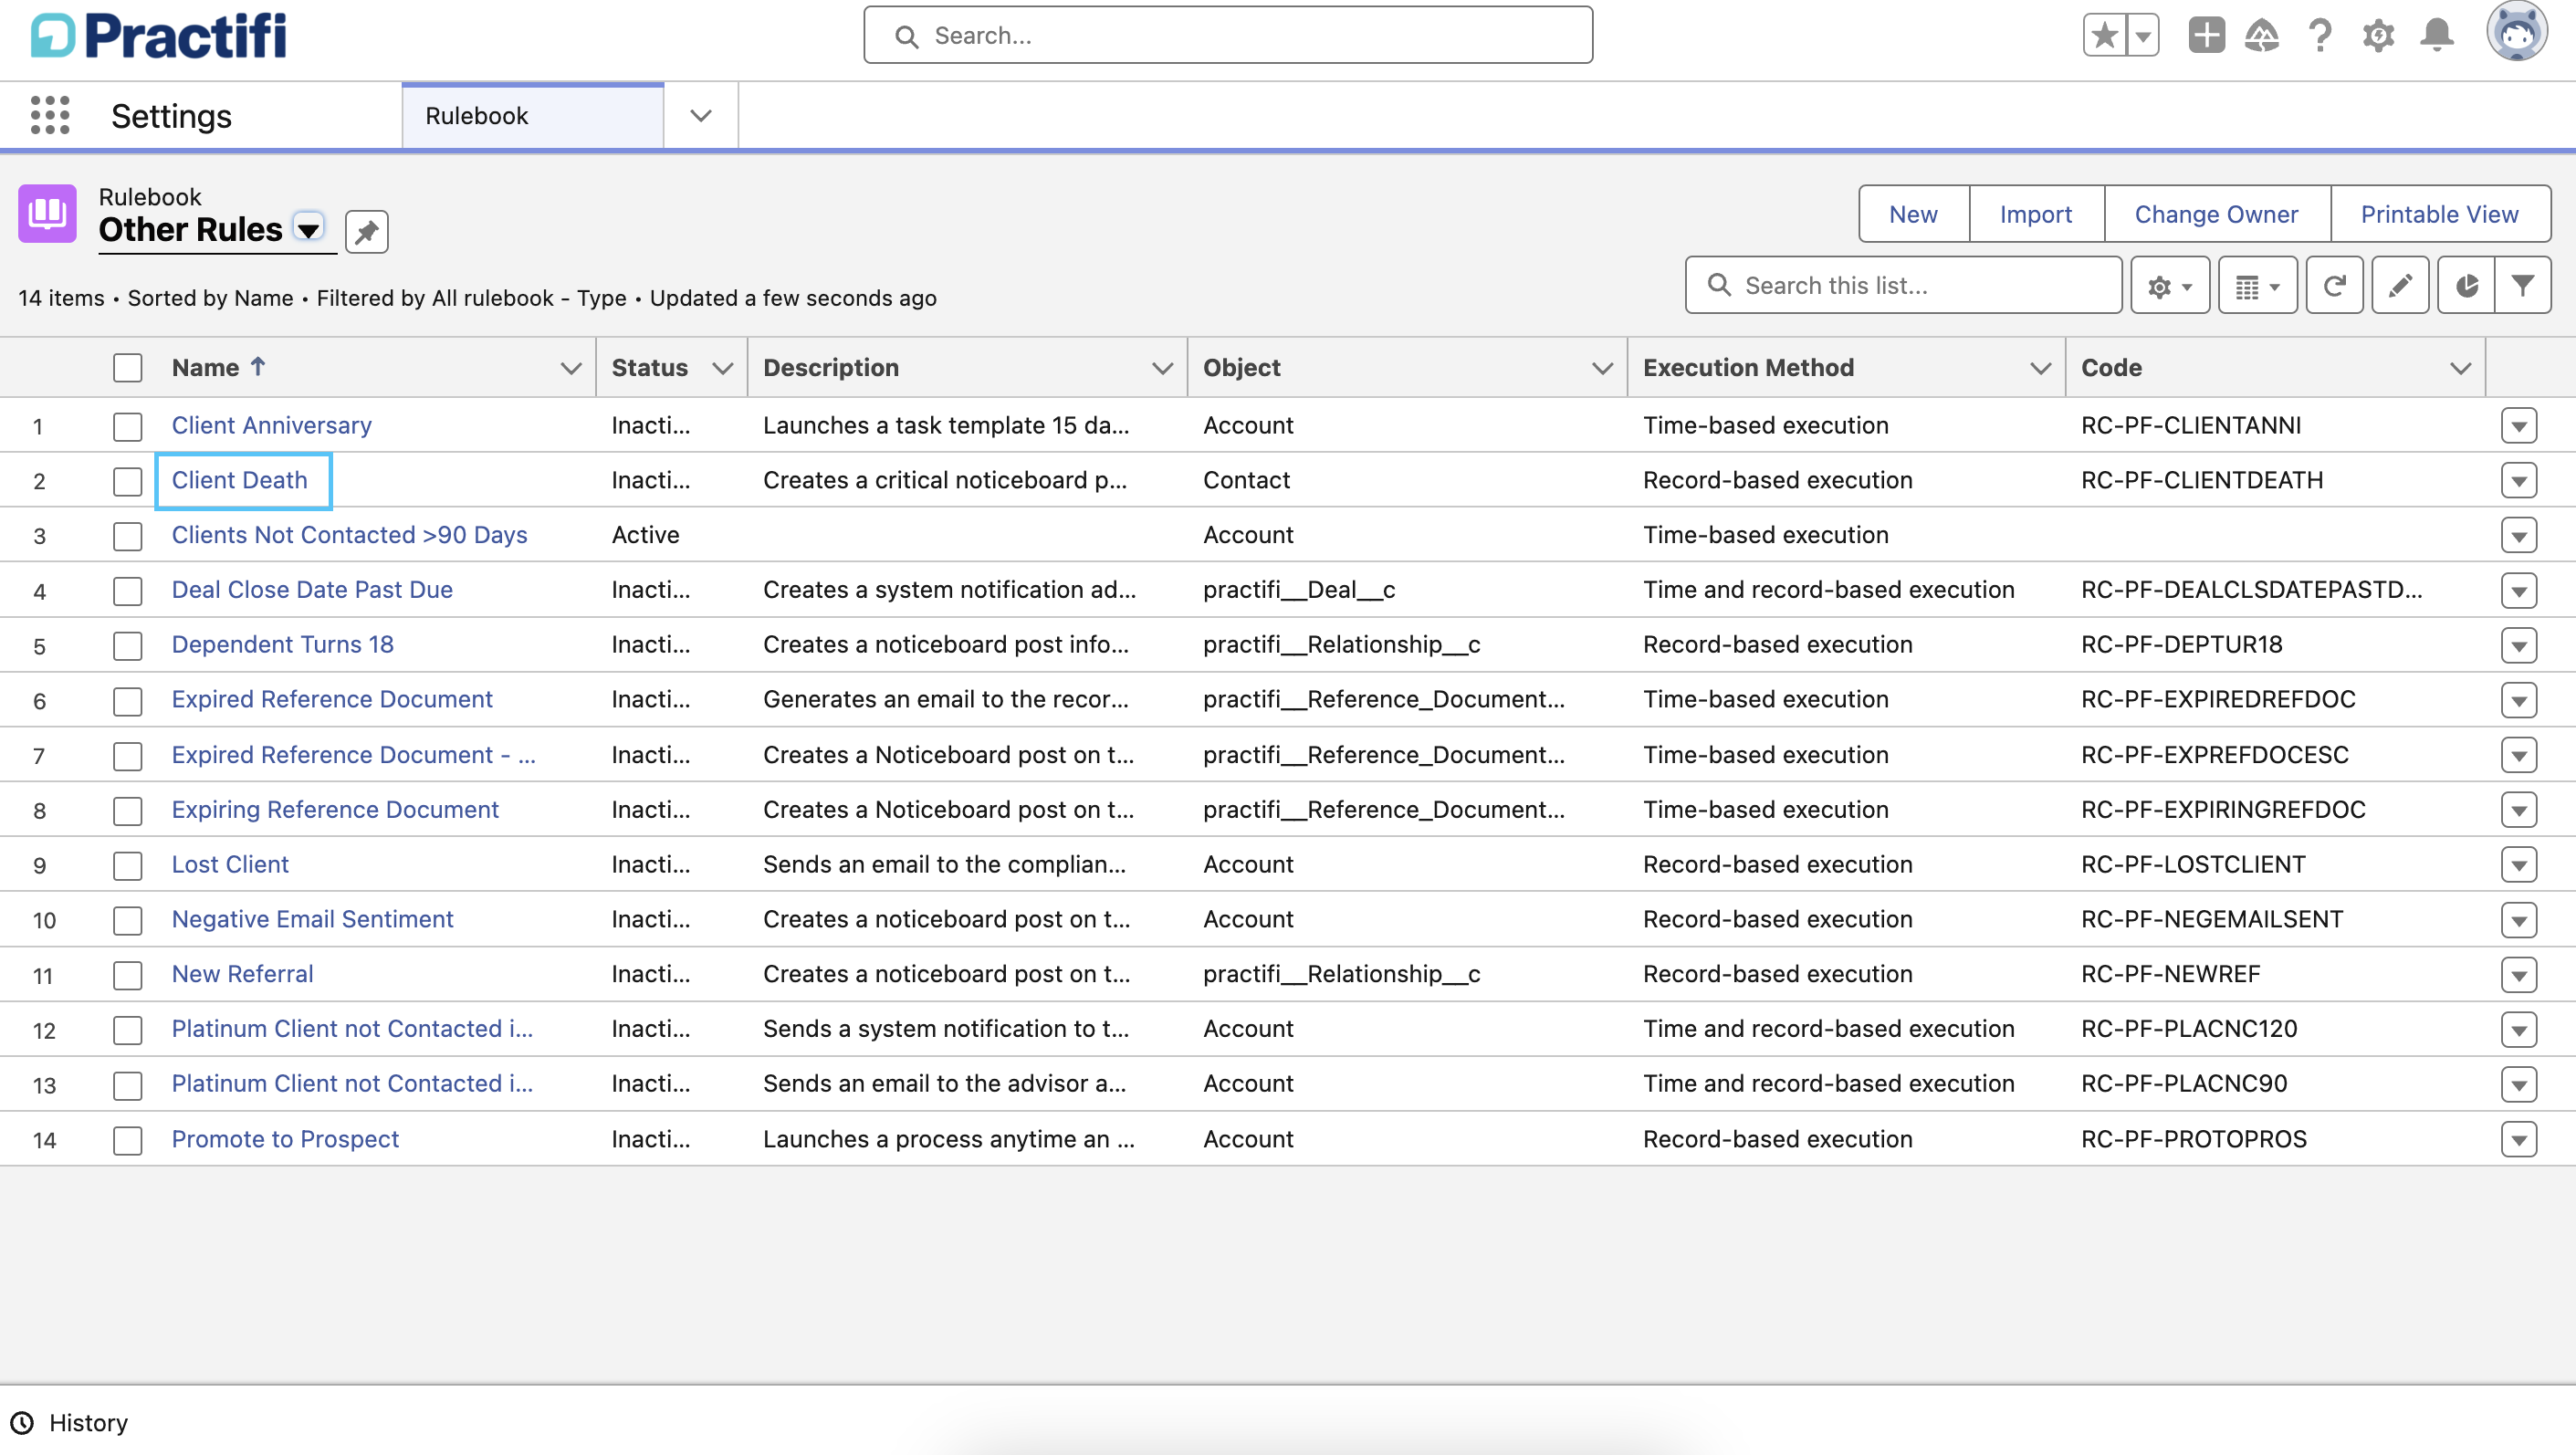Open the Code column actions chevron
2576x1455 pixels.
tap(2460, 368)
